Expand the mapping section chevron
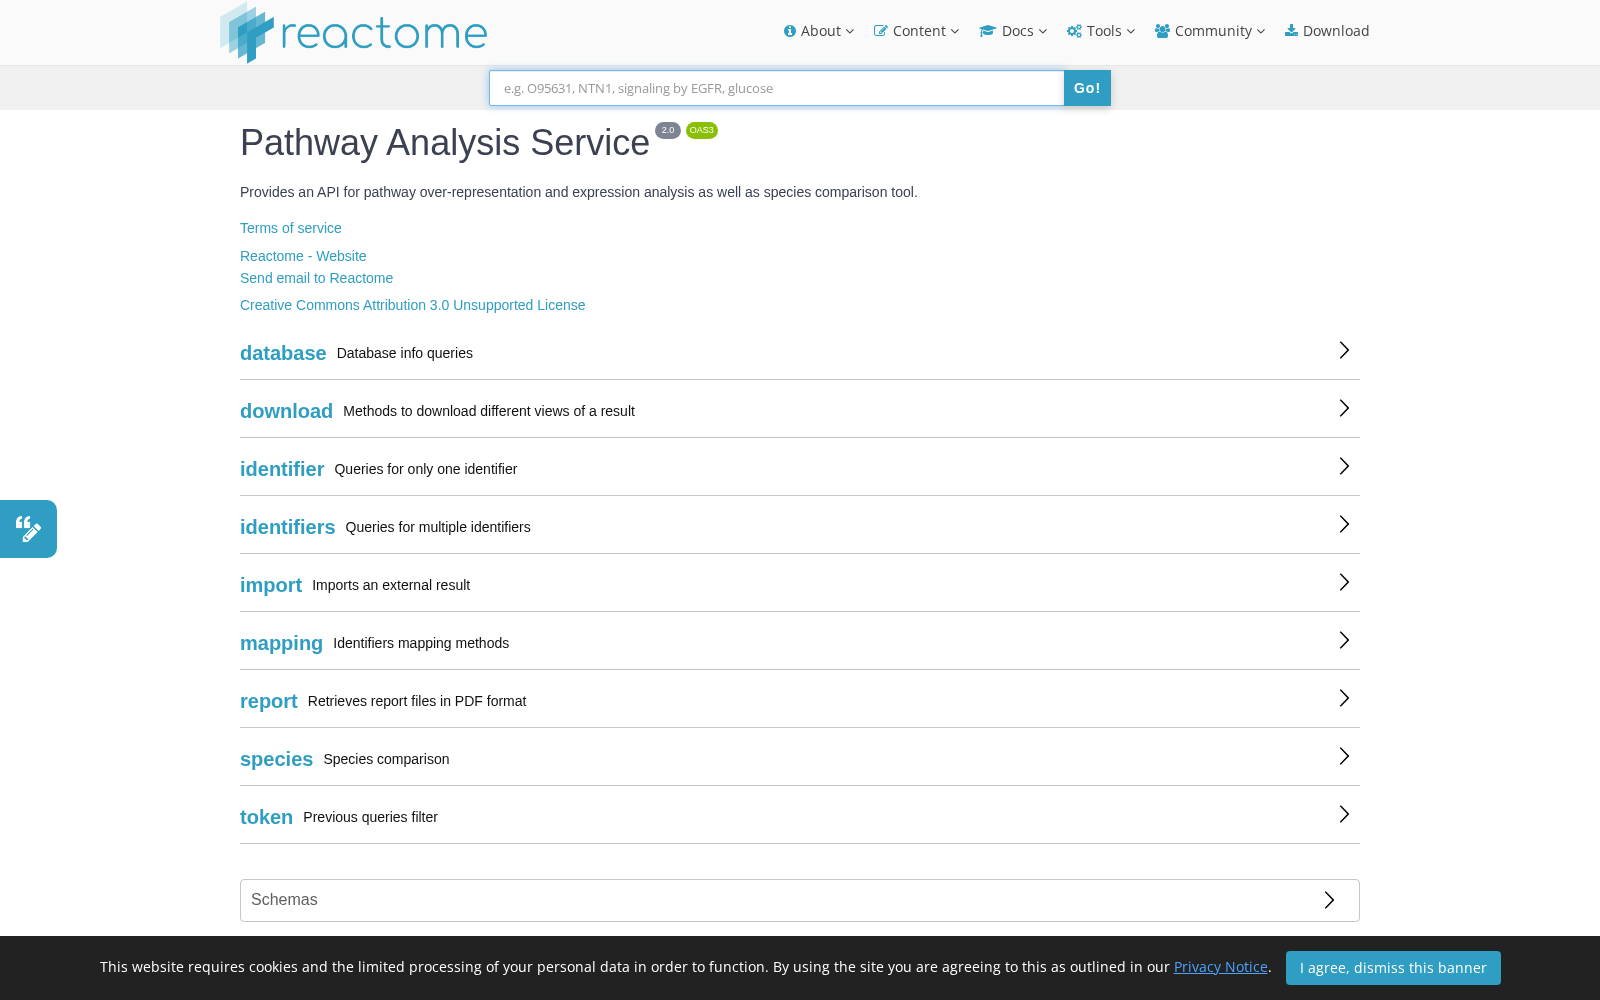1600x1000 pixels. 1344,640
